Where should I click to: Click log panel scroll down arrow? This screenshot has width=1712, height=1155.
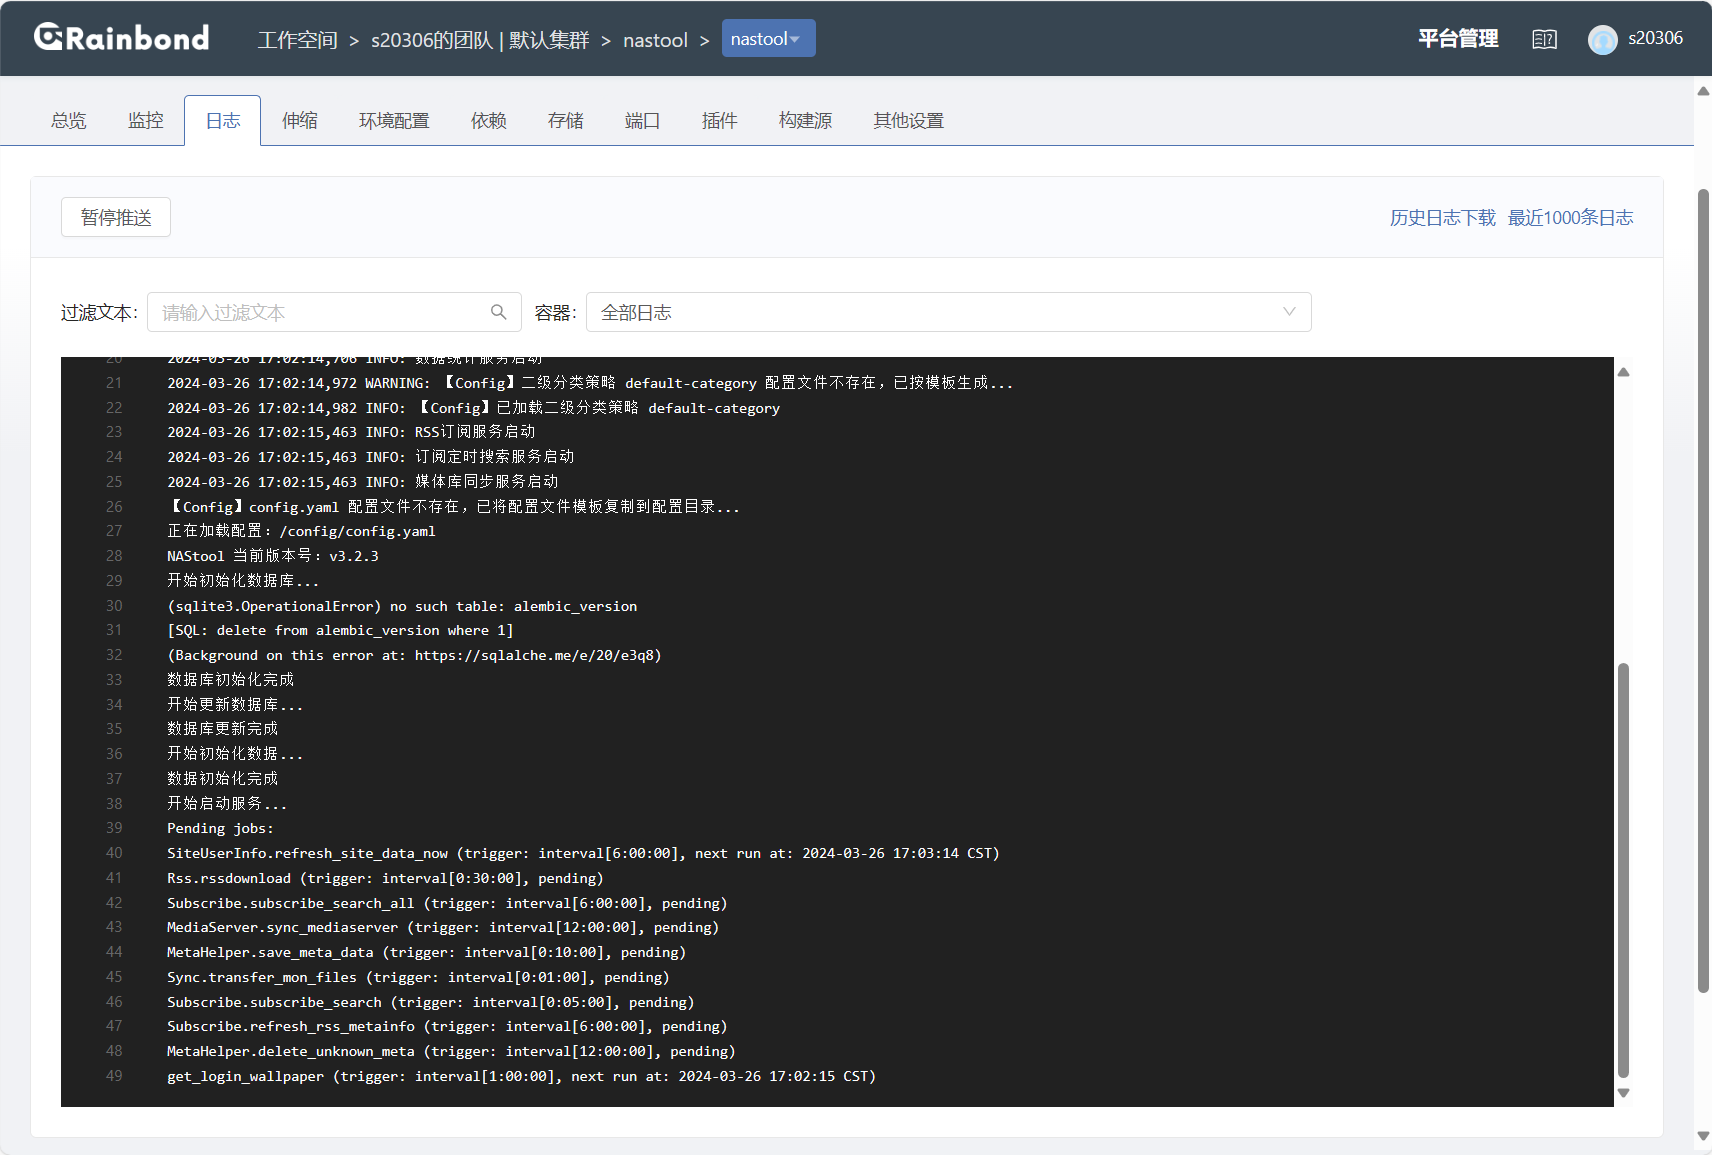[1623, 1093]
